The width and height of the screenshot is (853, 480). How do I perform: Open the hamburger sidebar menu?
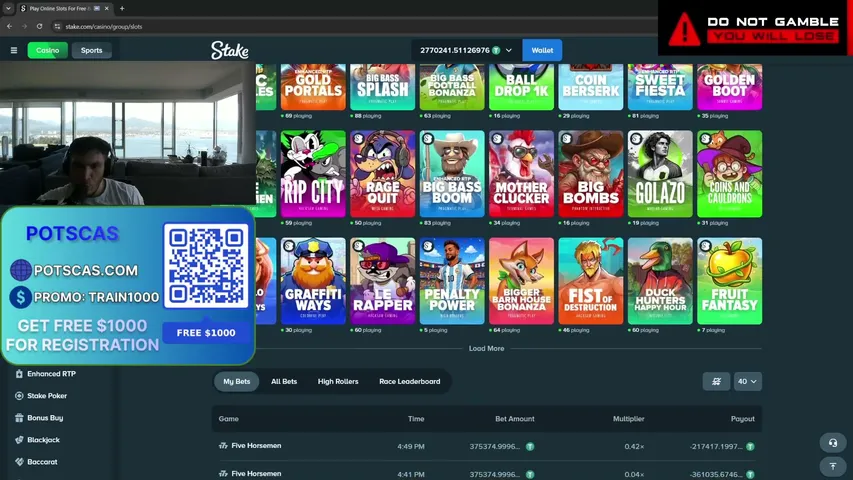14,50
